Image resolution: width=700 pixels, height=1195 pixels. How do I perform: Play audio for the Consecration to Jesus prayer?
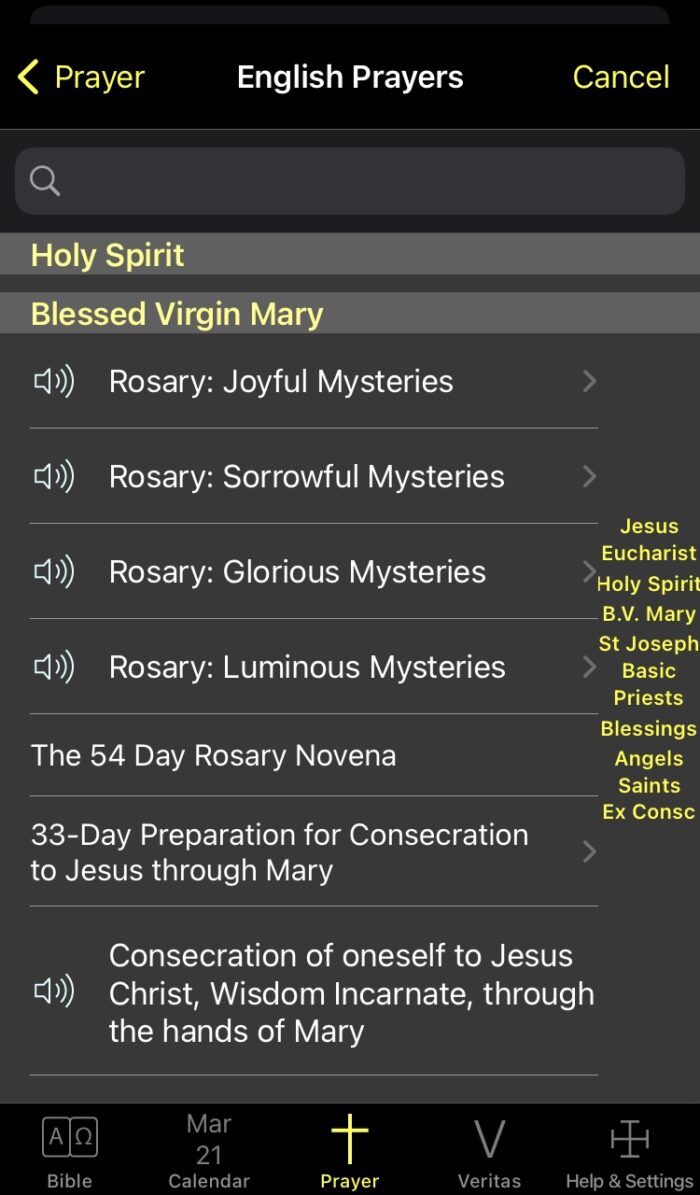(55, 992)
